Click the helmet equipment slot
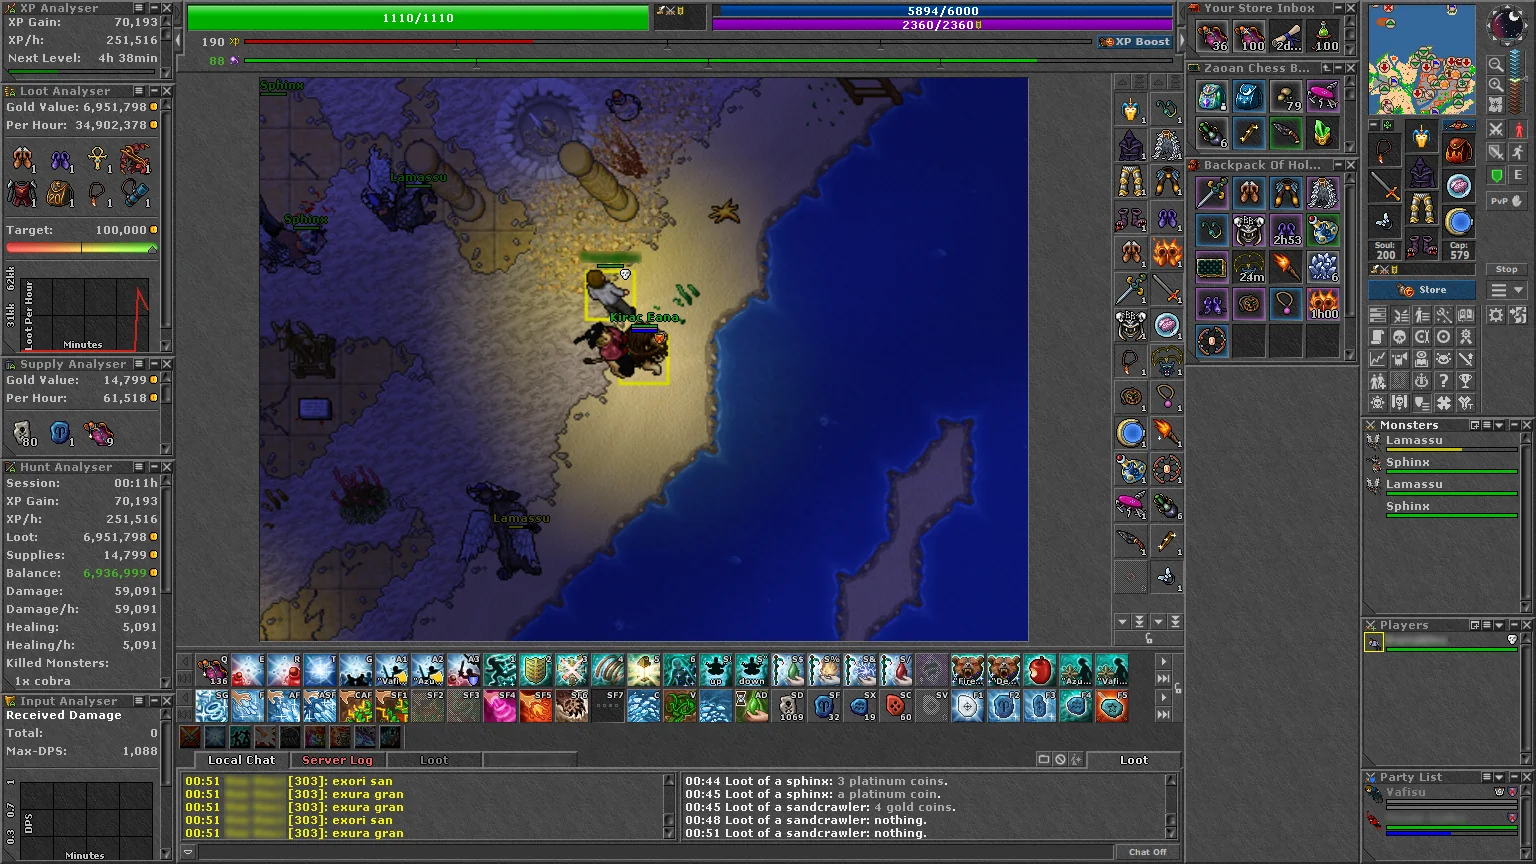 coord(1421,136)
